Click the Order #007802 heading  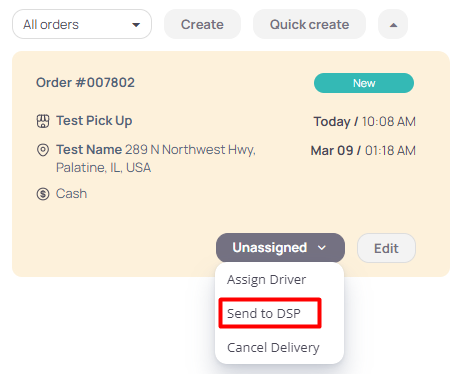coord(85,82)
